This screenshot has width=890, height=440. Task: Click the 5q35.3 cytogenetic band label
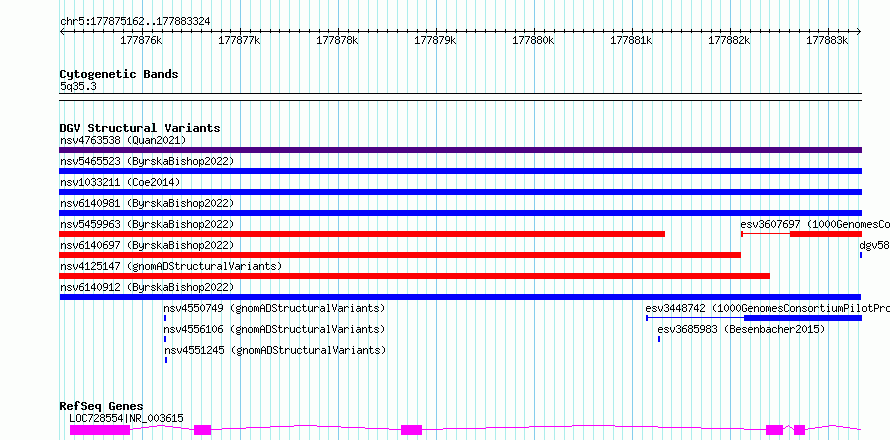pyautogui.click(x=76, y=87)
